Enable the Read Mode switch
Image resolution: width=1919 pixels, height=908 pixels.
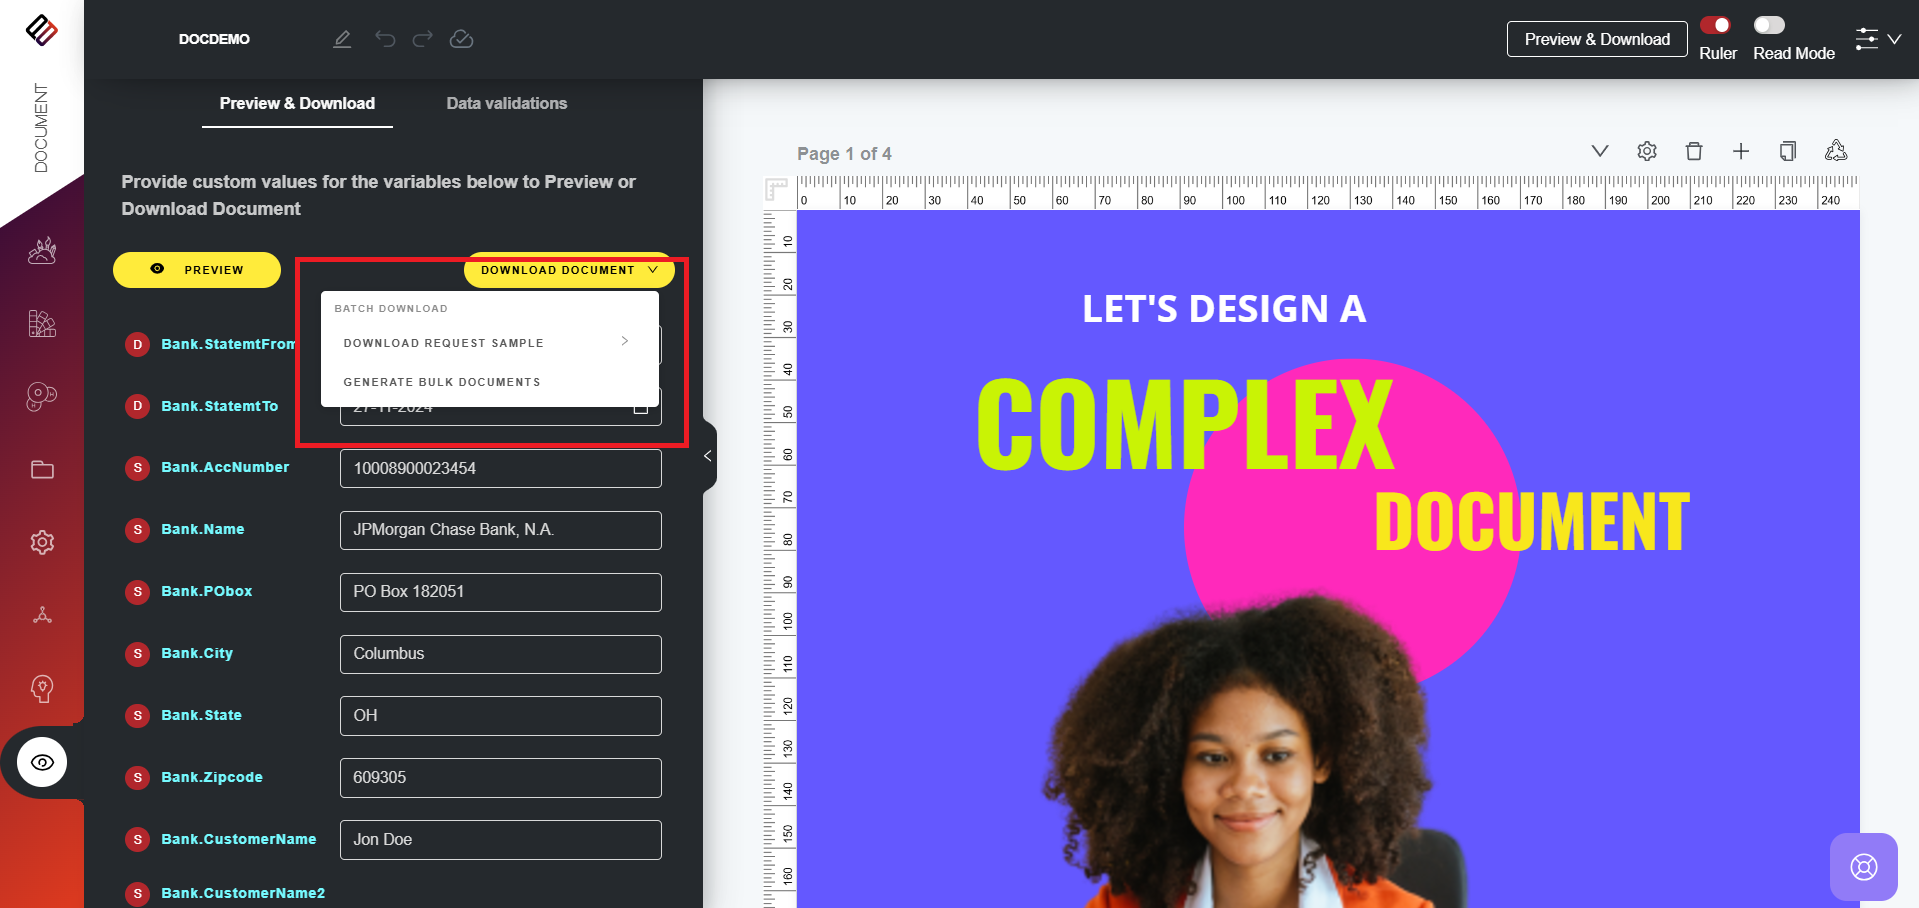1768,25
